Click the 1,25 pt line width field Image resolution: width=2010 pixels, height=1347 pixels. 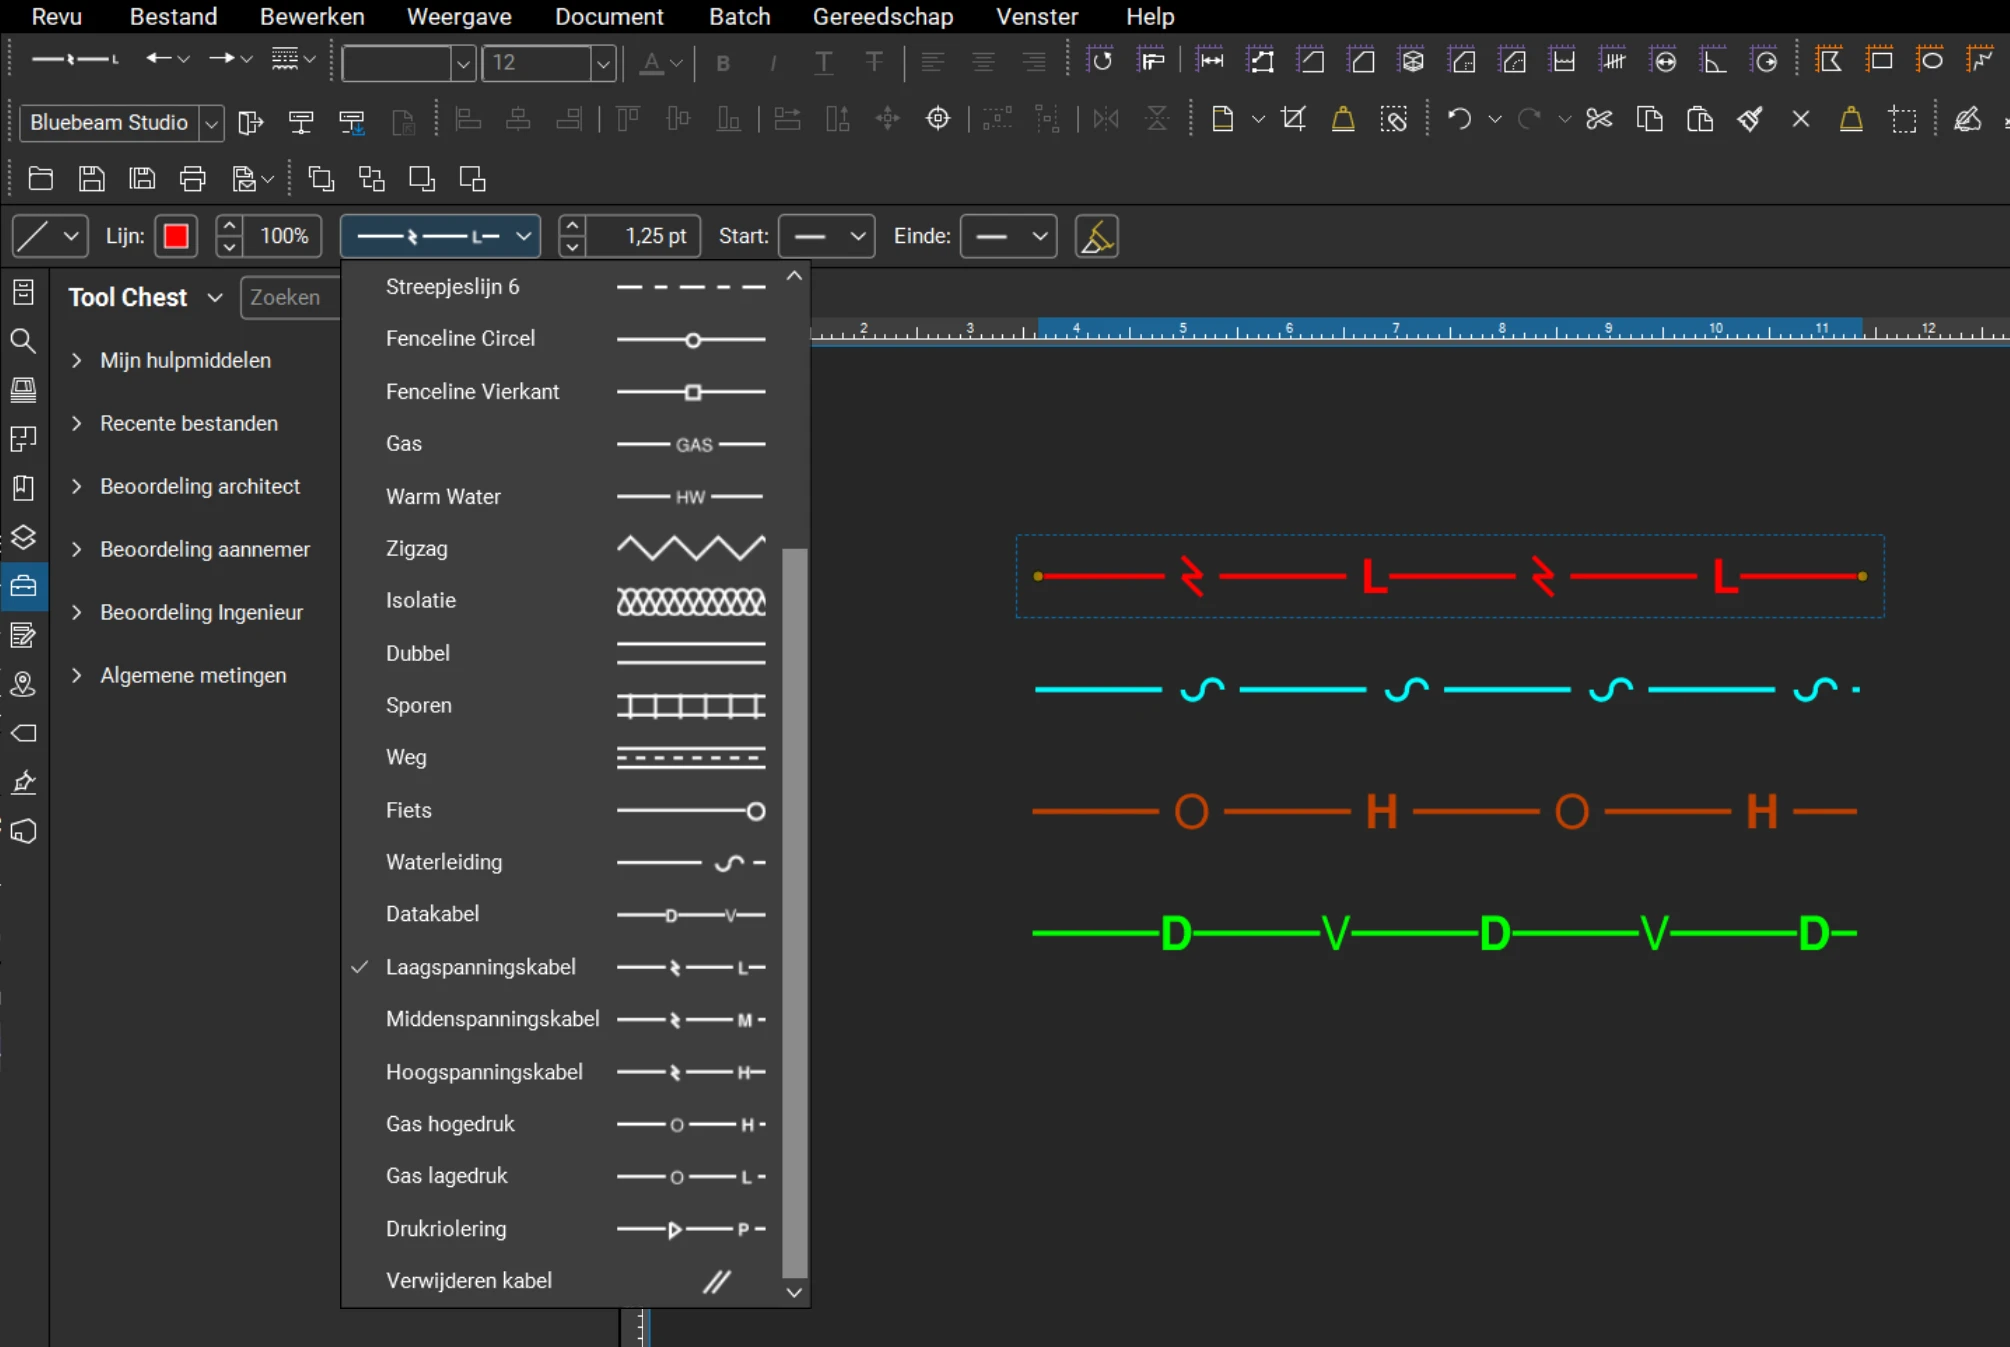tap(643, 236)
